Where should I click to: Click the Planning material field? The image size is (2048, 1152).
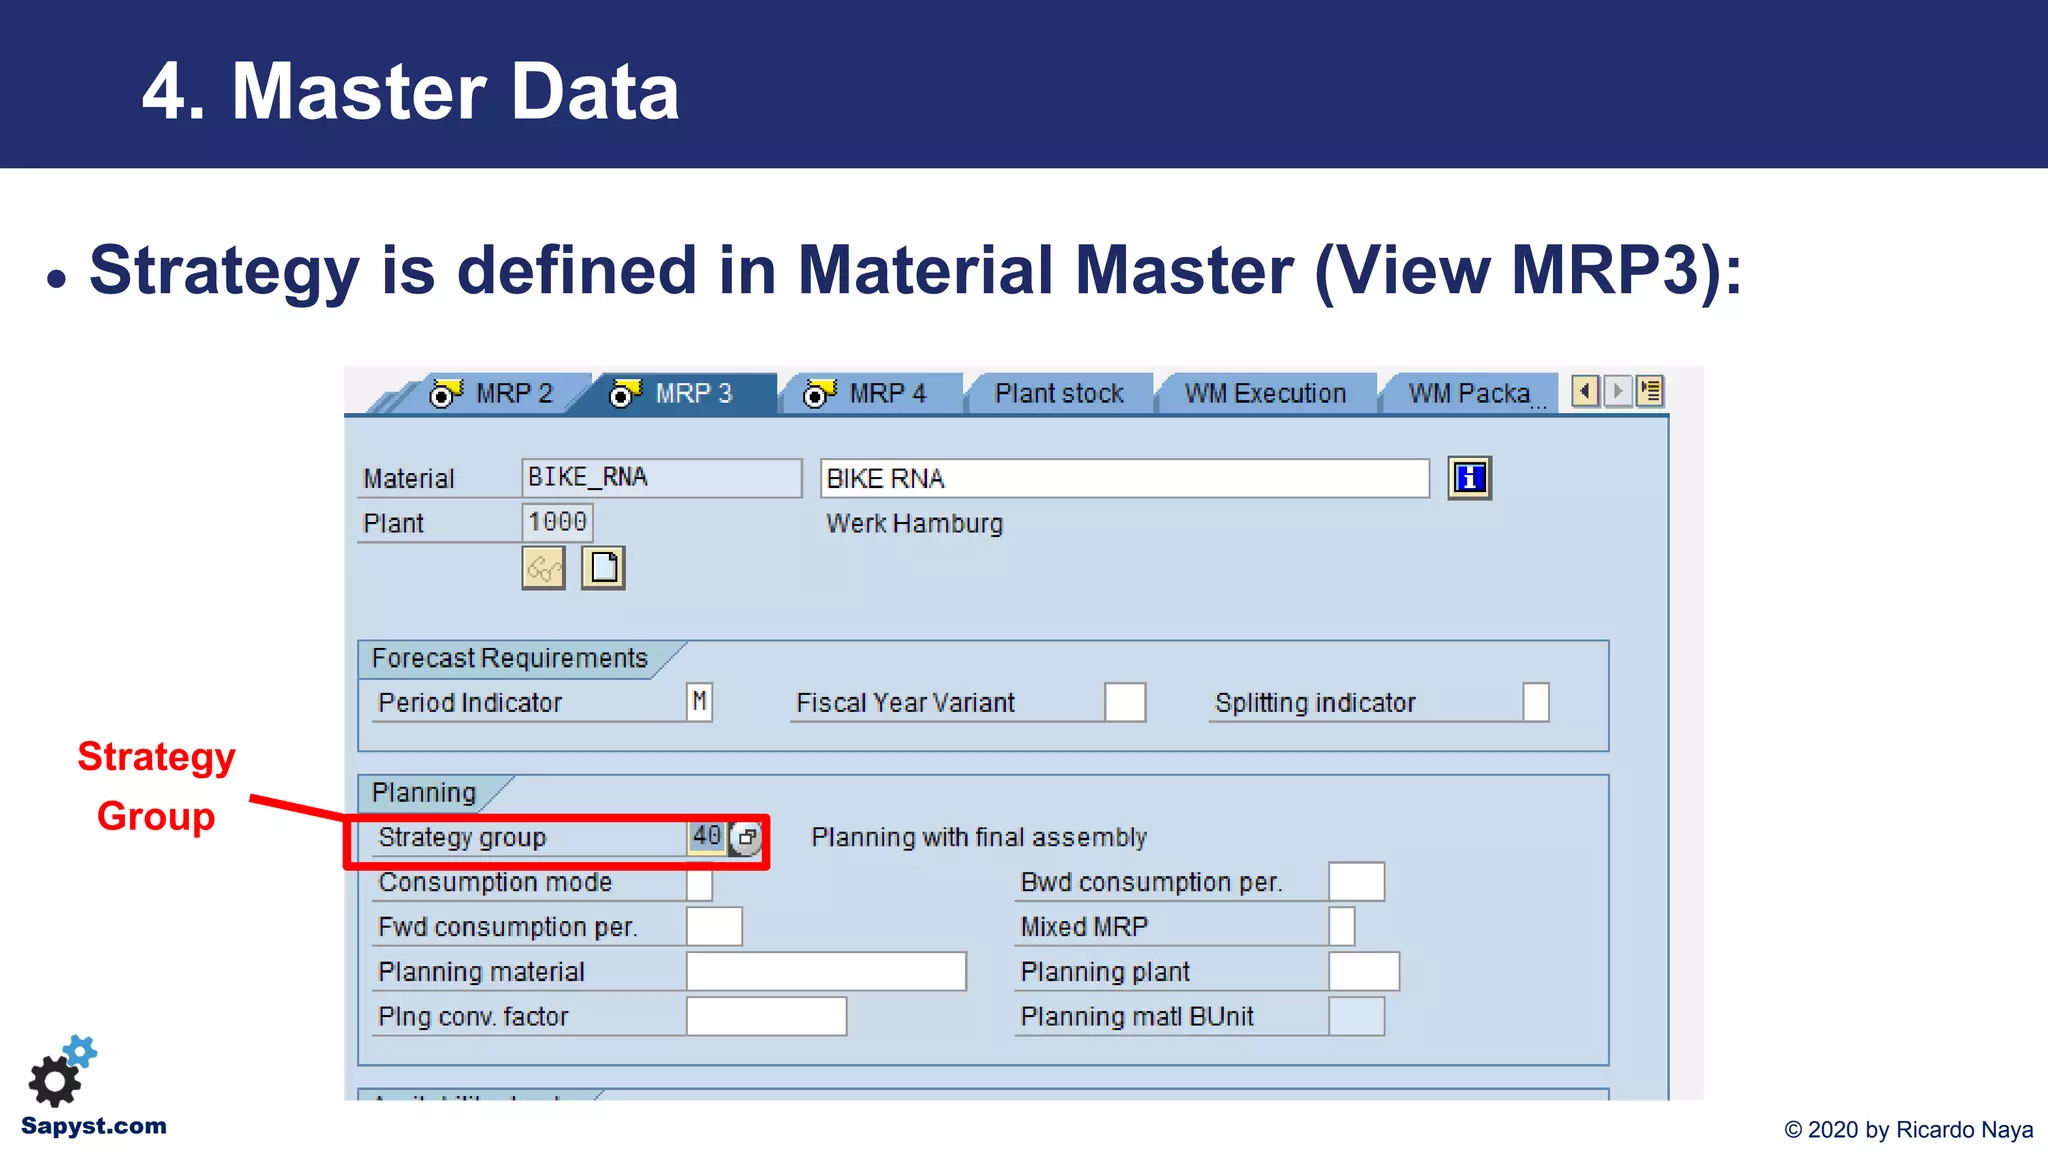point(826,971)
